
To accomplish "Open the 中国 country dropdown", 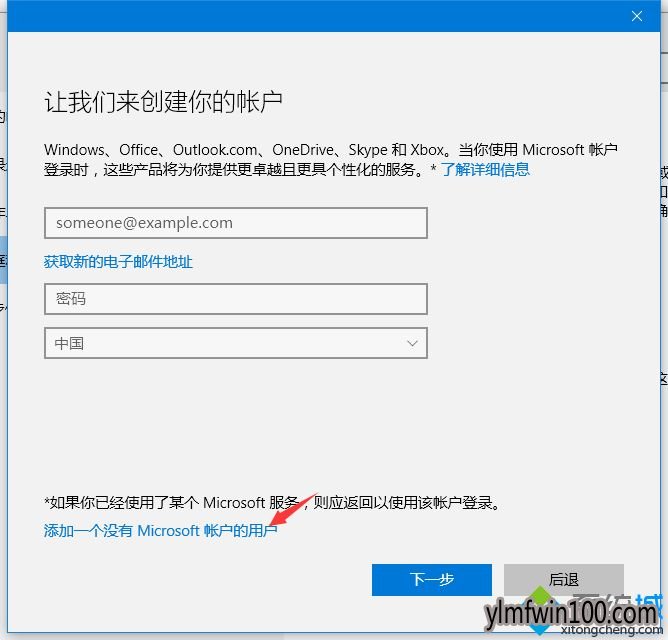I will (x=236, y=343).
